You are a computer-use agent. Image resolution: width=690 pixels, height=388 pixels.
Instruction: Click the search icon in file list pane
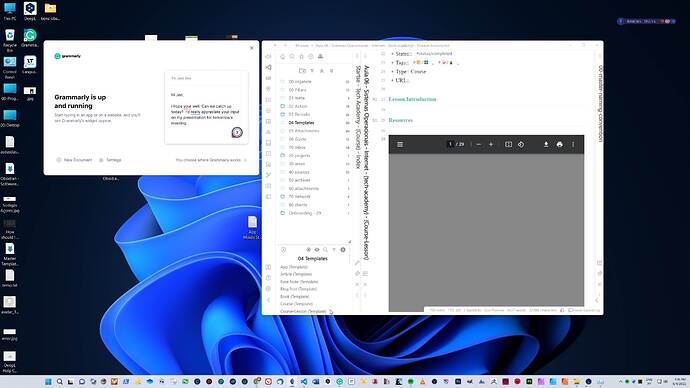point(326,250)
